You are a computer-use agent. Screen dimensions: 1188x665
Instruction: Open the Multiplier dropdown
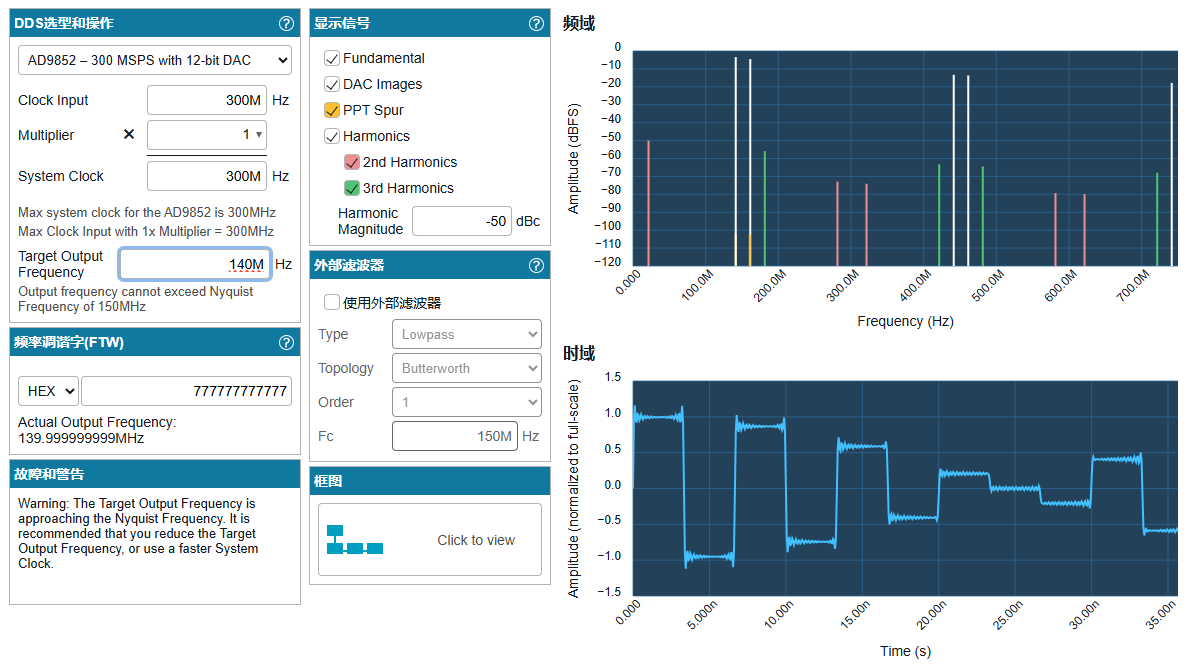click(207, 134)
